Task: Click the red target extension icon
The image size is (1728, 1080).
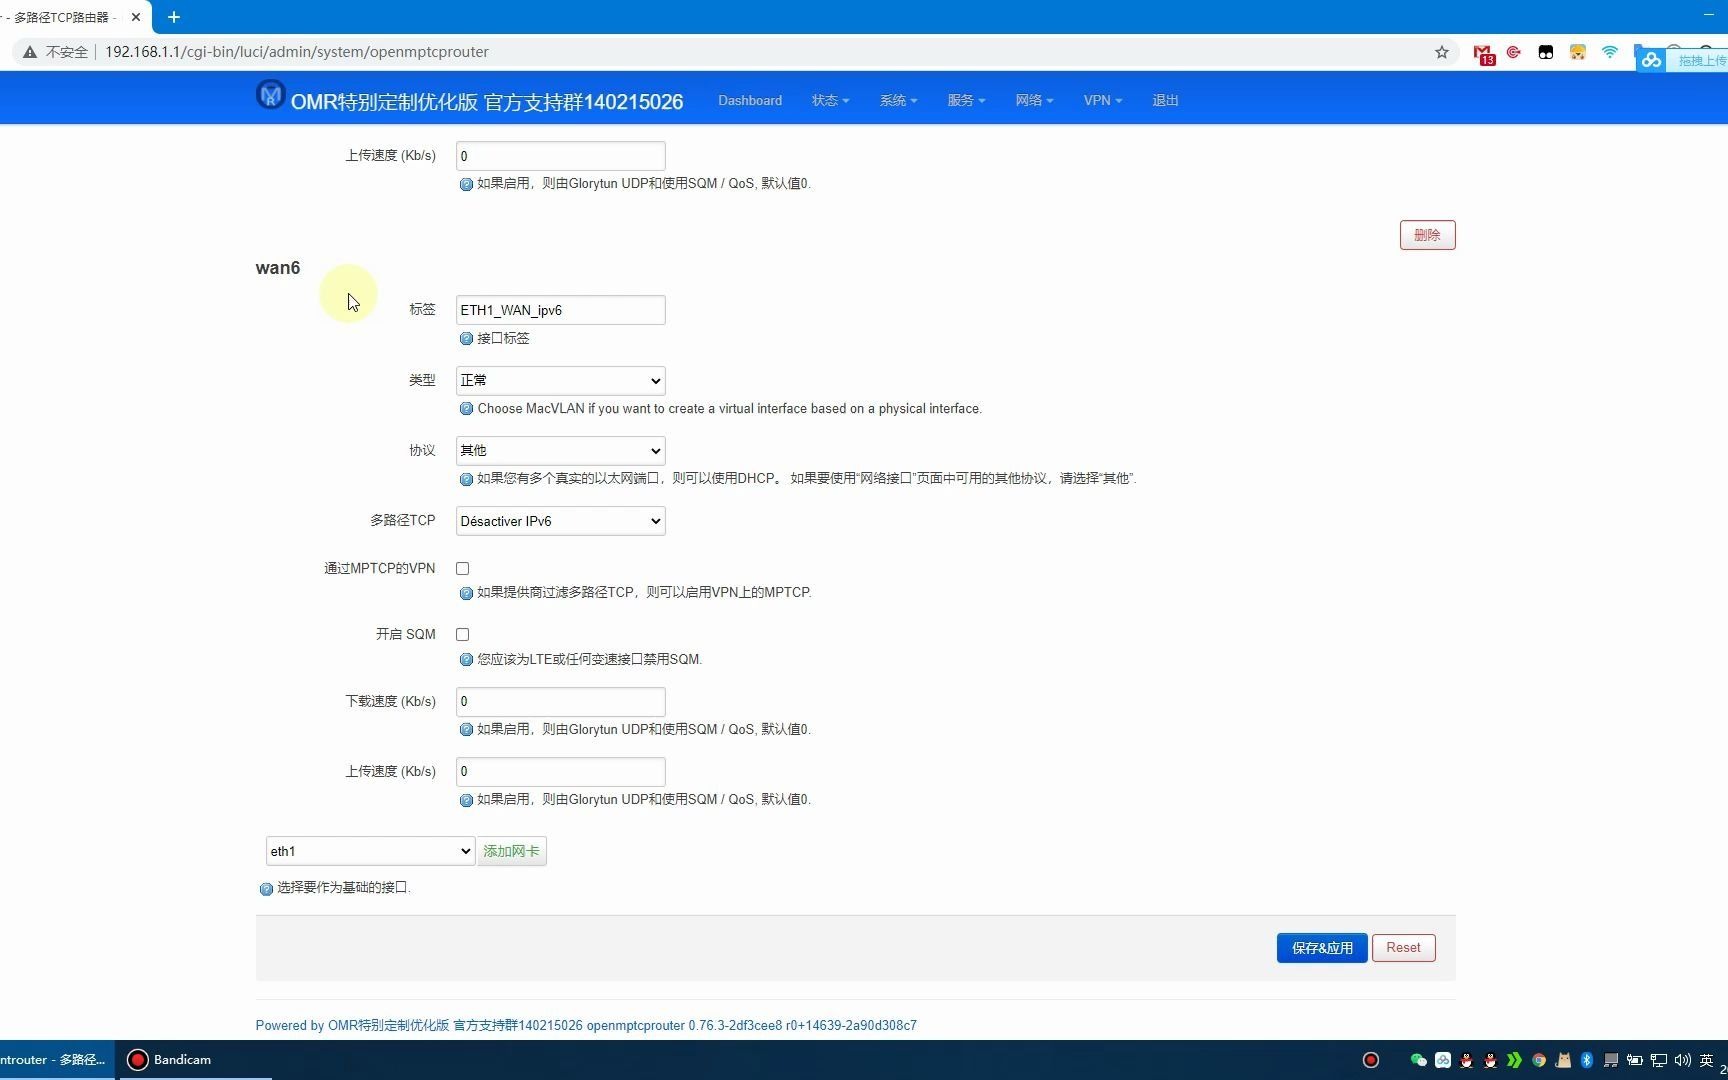Action: (x=1514, y=52)
